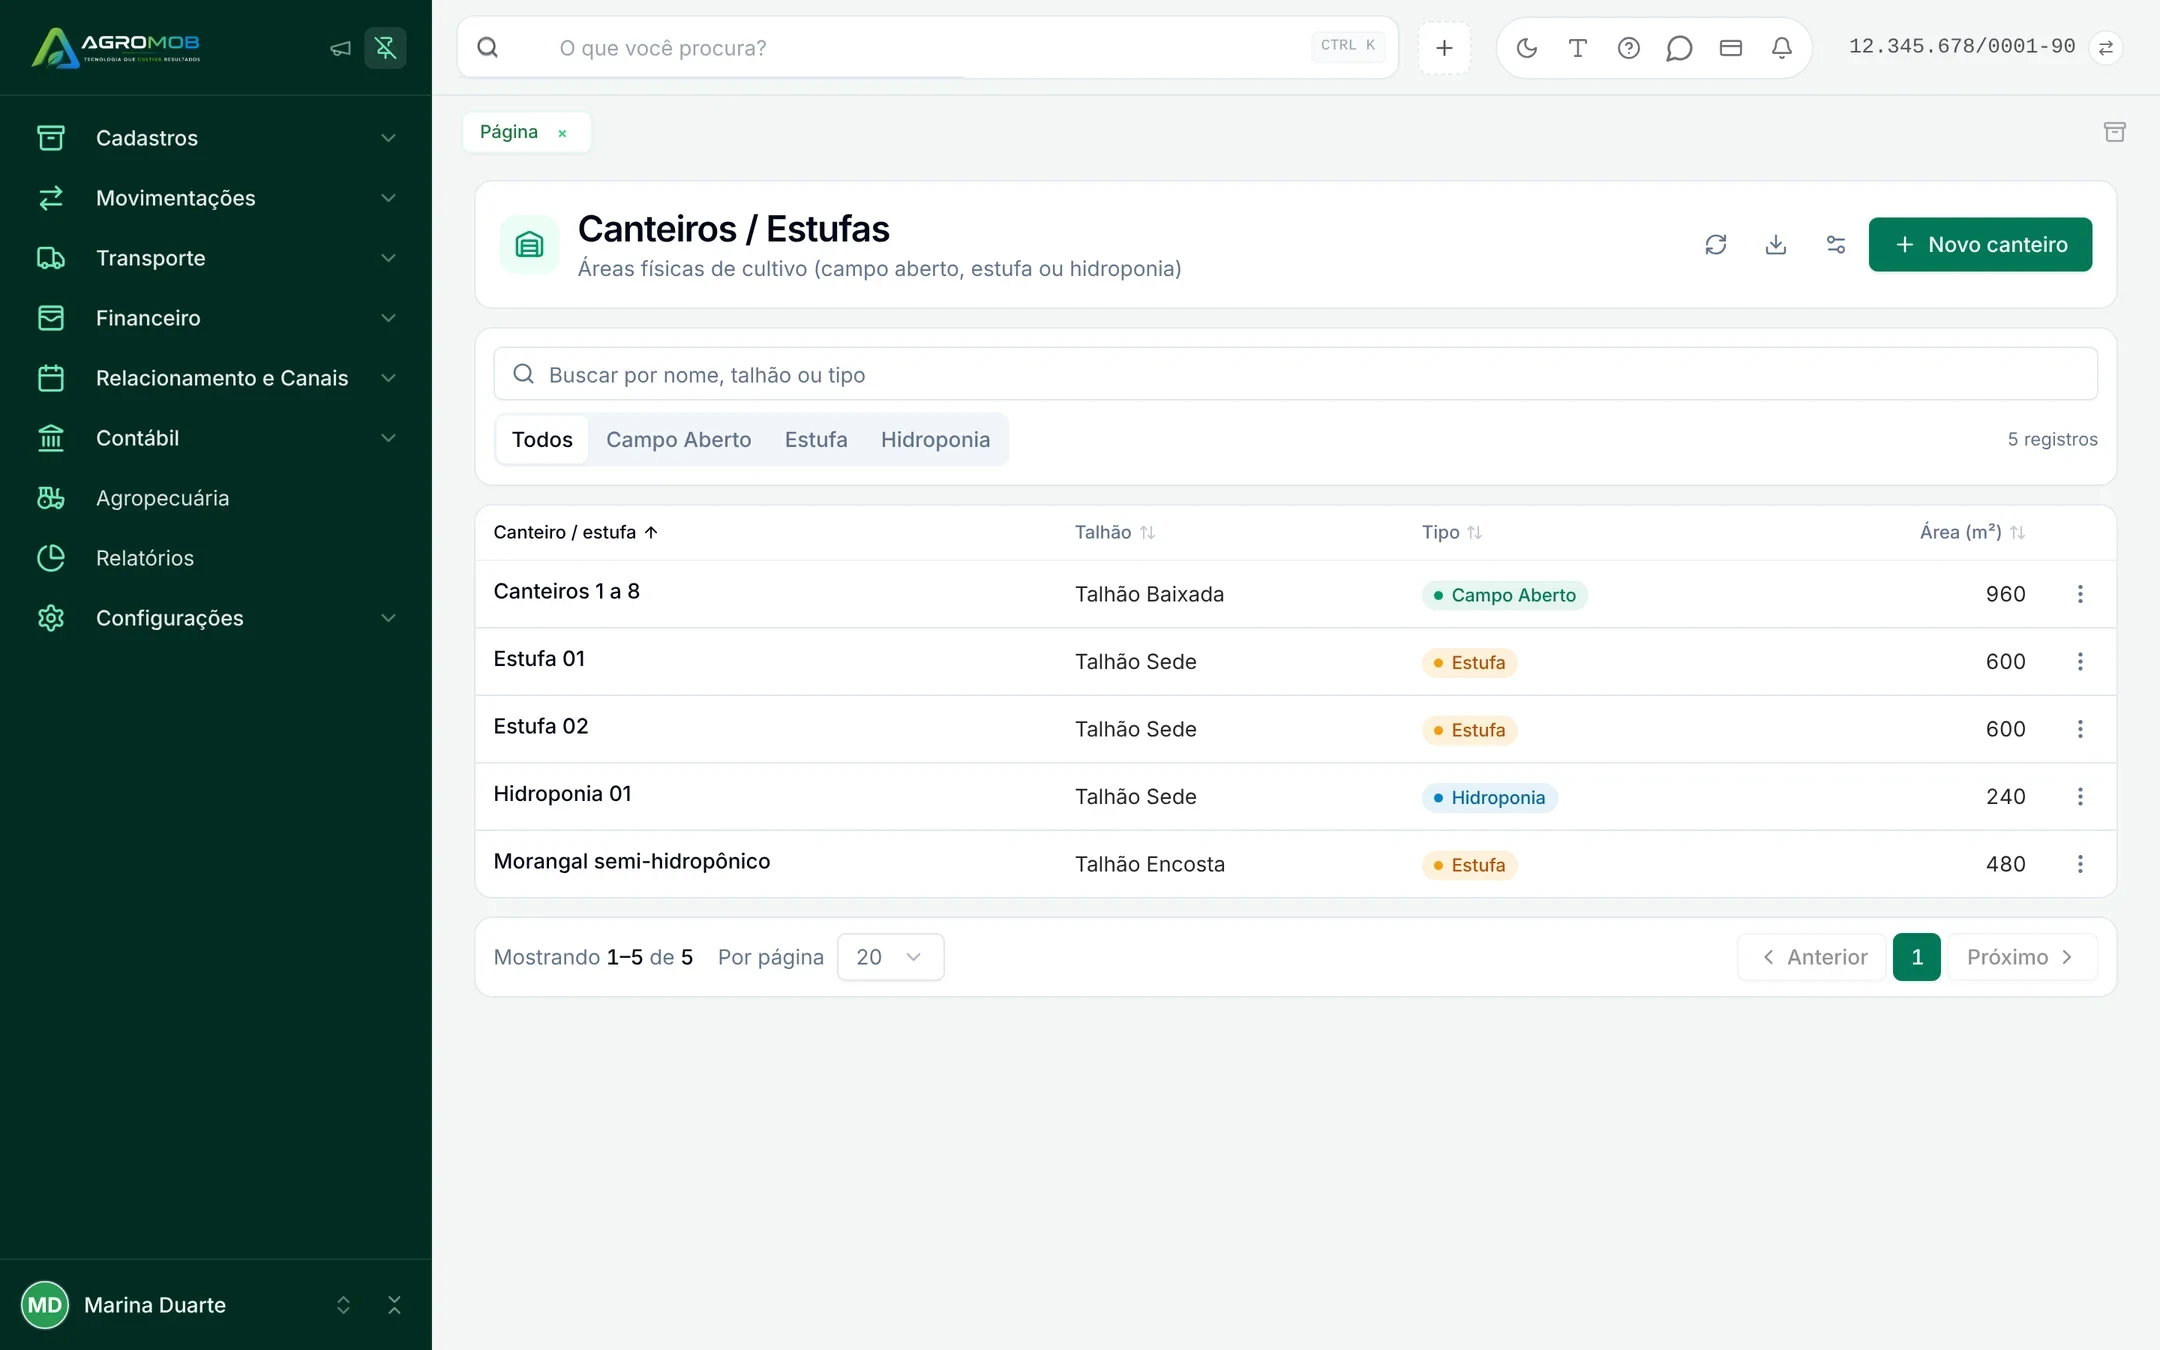Open the notifications bell
The width and height of the screenshot is (2160, 1350).
(x=1782, y=48)
